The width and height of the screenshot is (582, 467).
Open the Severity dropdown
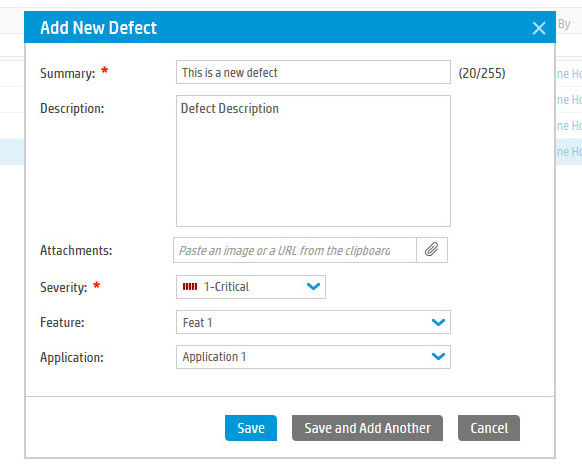pos(251,287)
